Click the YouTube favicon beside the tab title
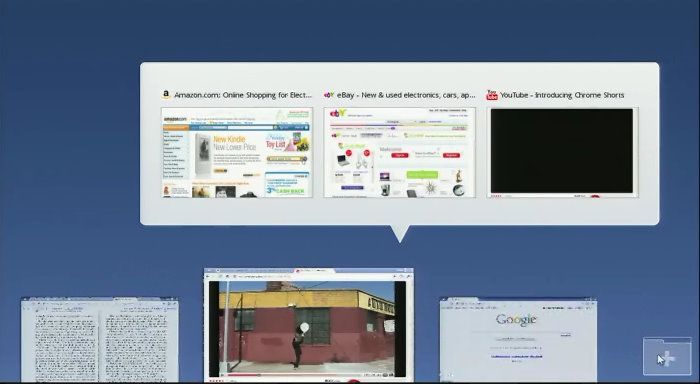The height and width of the screenshot is (384, 700). 492,95
